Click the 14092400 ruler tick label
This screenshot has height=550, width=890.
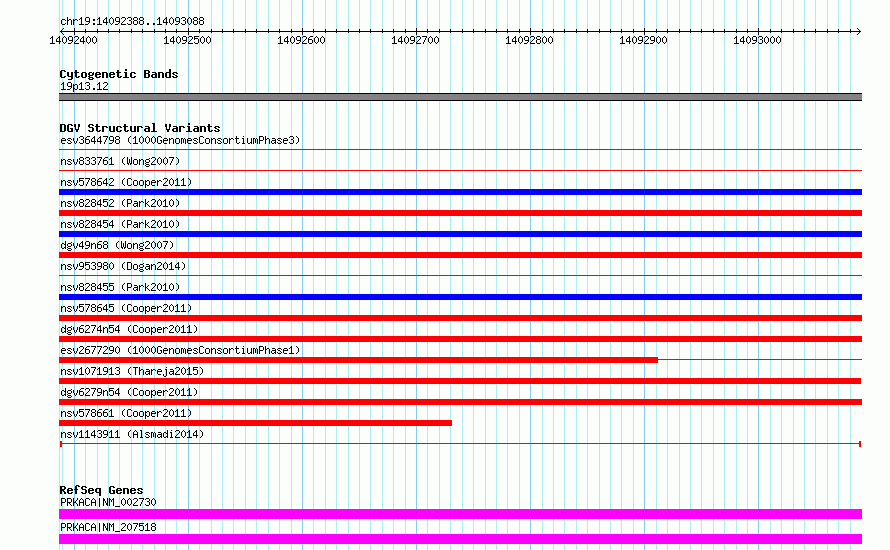[x=73, y=40]
